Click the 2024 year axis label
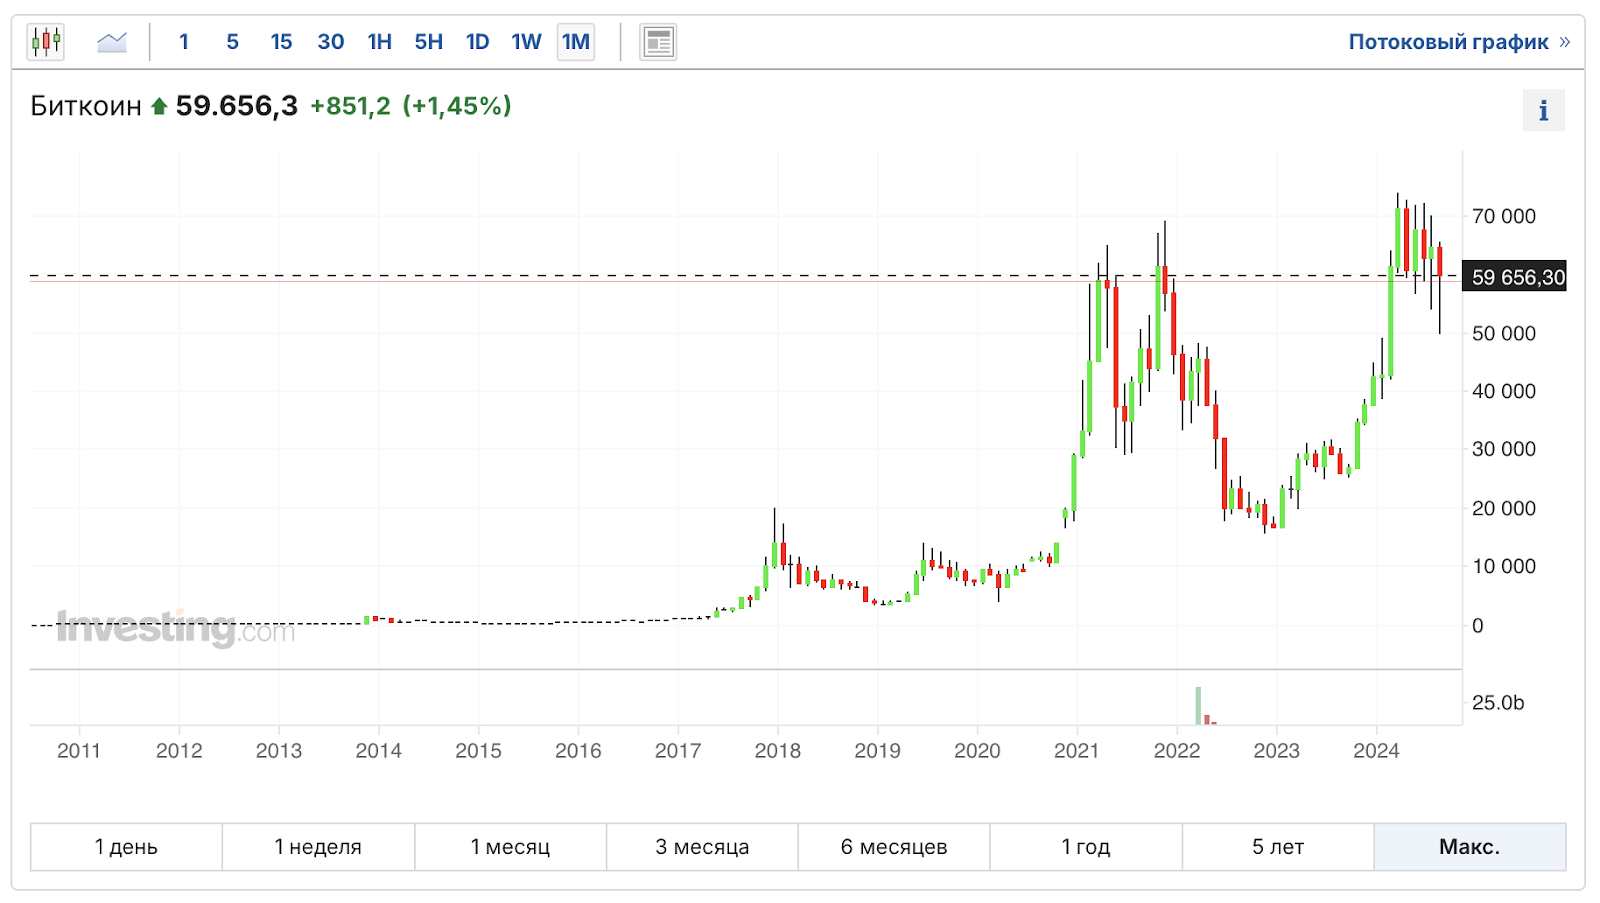Screen dimensions: 1600x903 (1376, 751)
